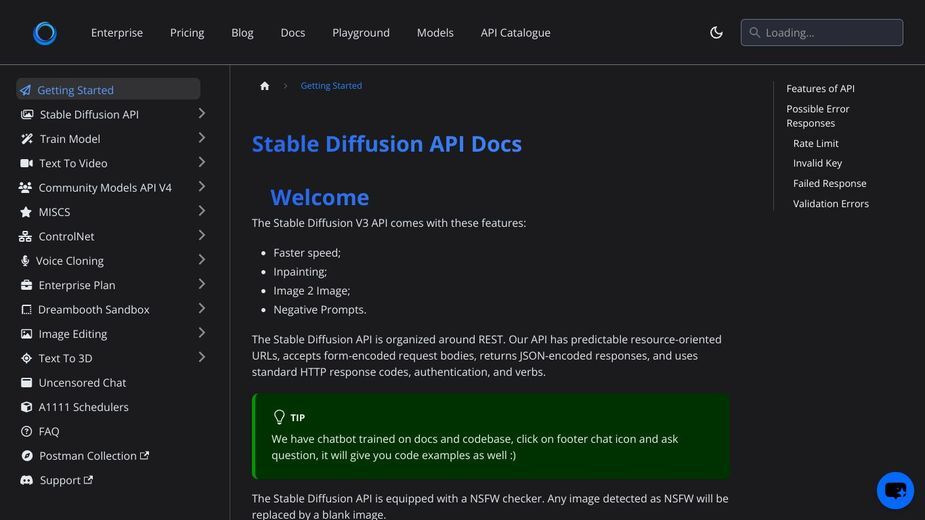Click the A1111 Schedulers cube icon
This screenshot has width=925, height=520.
(x=27, y=407)
